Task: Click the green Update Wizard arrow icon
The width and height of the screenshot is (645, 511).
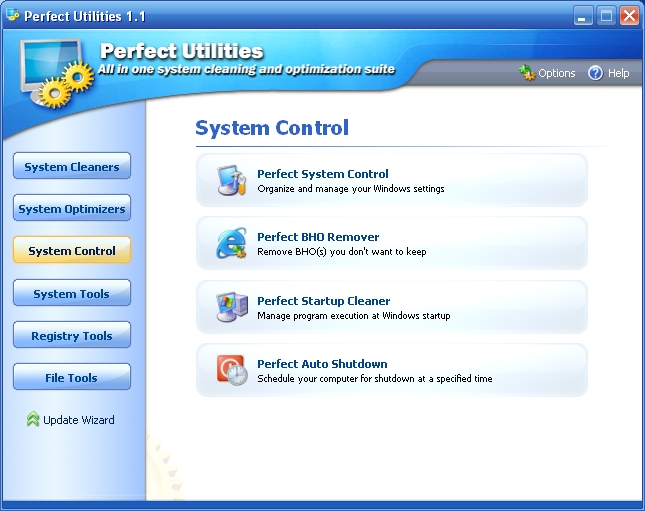Action: pos(33,419)
